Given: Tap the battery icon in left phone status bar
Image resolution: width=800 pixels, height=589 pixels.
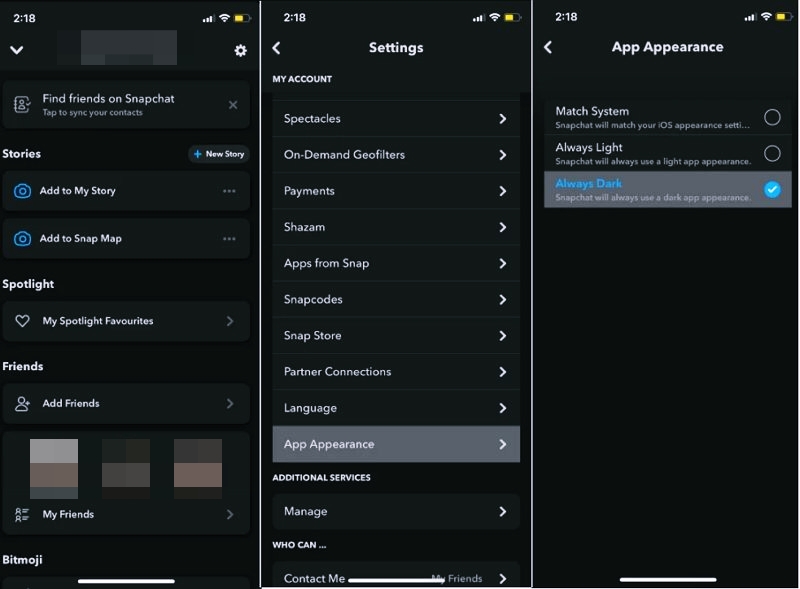Looking at the screenshot, I should (242, 18).
